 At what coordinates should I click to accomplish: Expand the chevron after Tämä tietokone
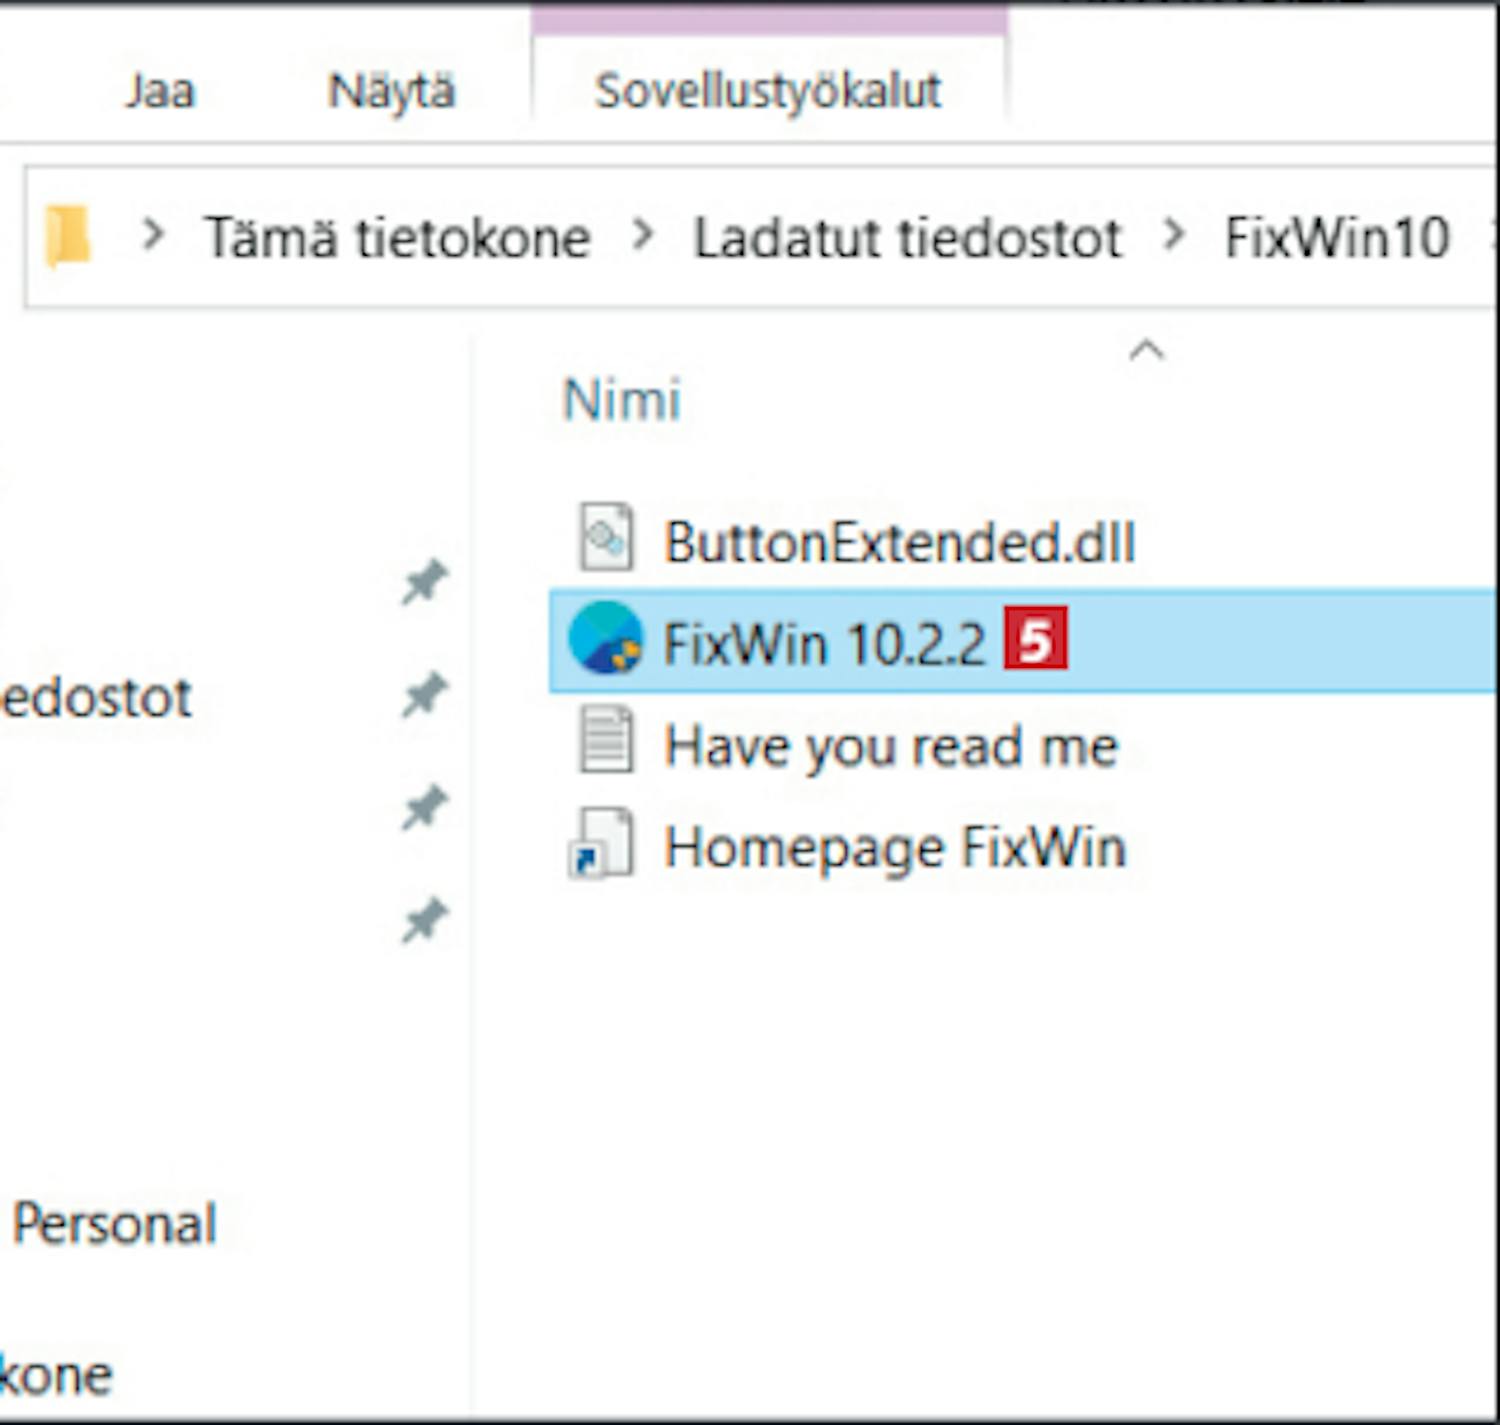point(643,236)
